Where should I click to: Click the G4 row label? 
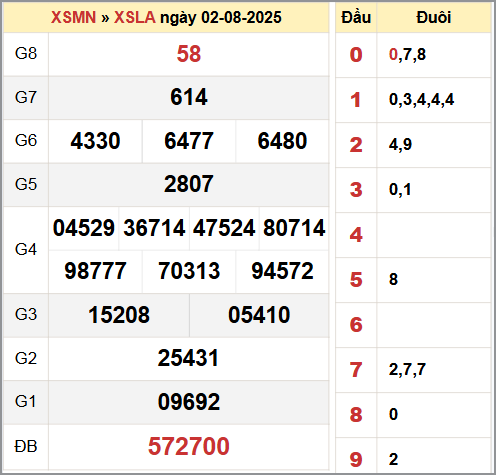[x=26, y=249]
